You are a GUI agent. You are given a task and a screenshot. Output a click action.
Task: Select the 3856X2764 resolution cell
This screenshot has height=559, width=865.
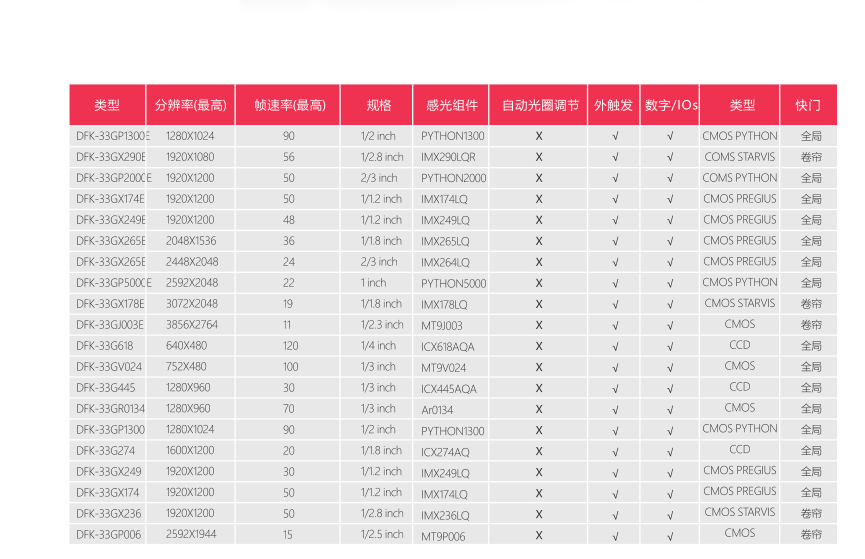point(191,325)
